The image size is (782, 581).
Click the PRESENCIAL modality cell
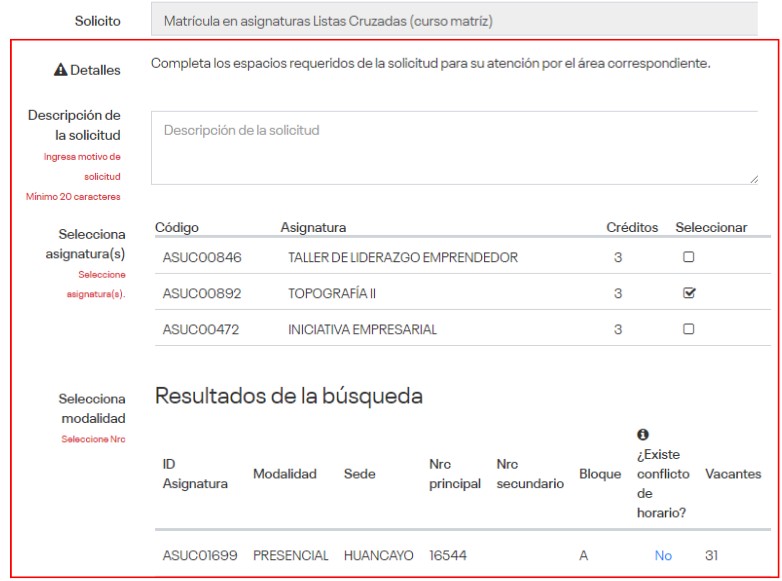(x=291, y=553)
